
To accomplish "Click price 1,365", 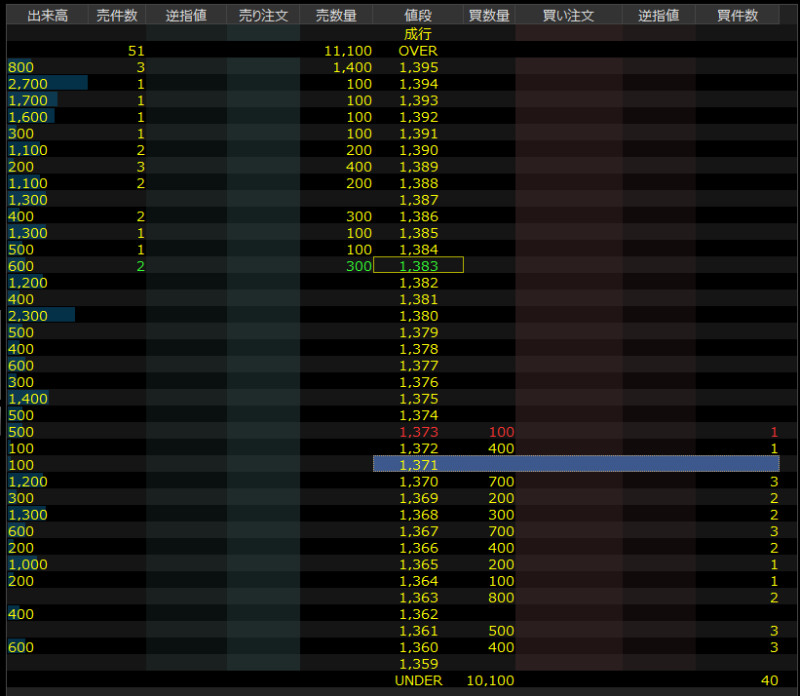I will pyautogui.click(x=418, y=564).
